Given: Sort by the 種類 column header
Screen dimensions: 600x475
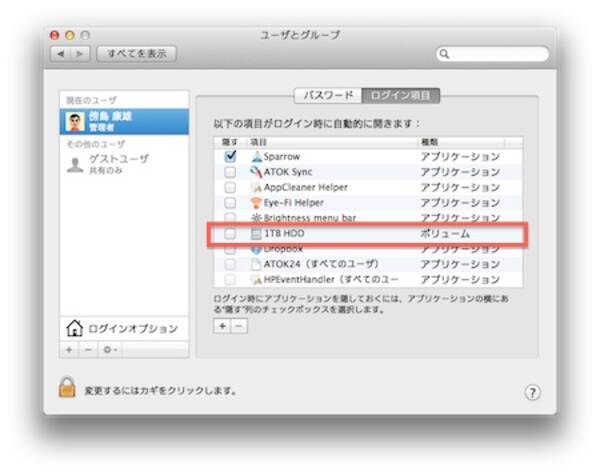Looking at the screenshot, I should (x=461, y=142).
